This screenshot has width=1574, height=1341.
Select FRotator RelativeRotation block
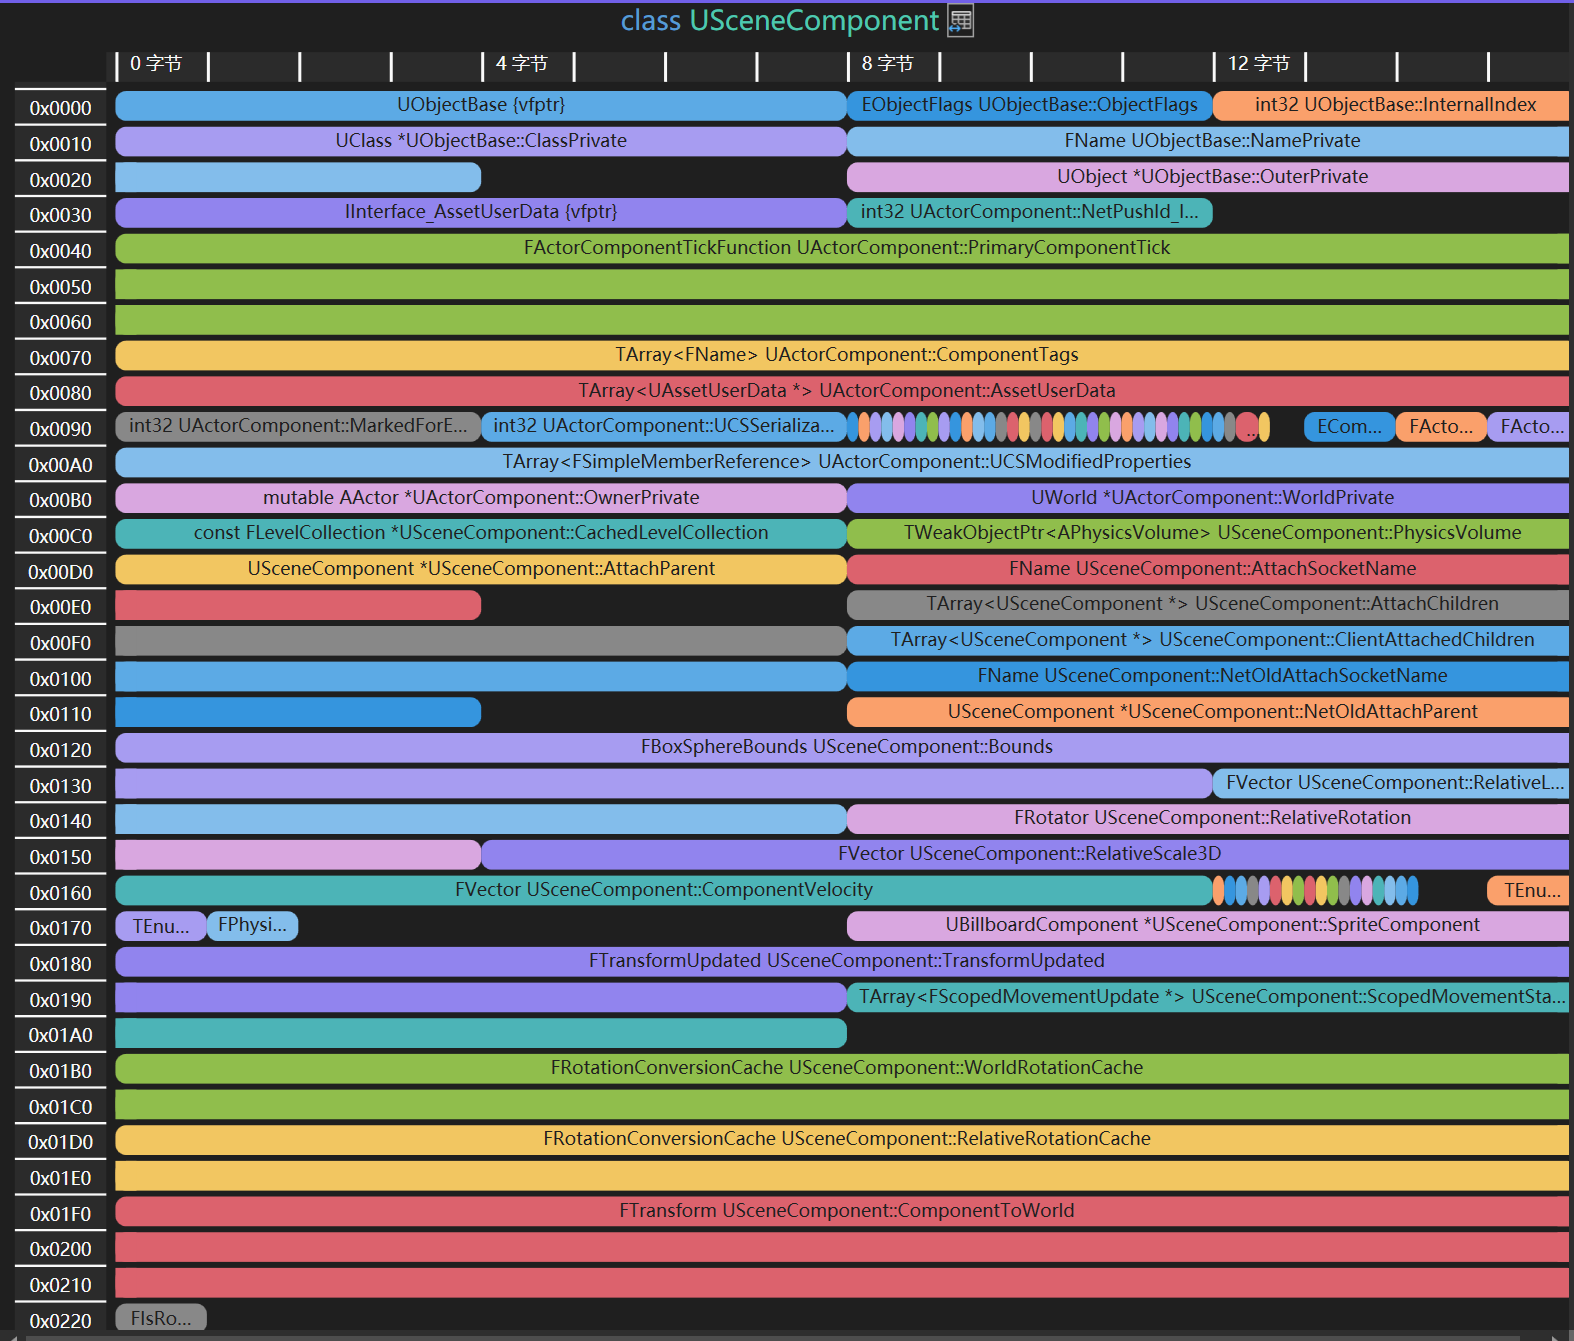1211,818
